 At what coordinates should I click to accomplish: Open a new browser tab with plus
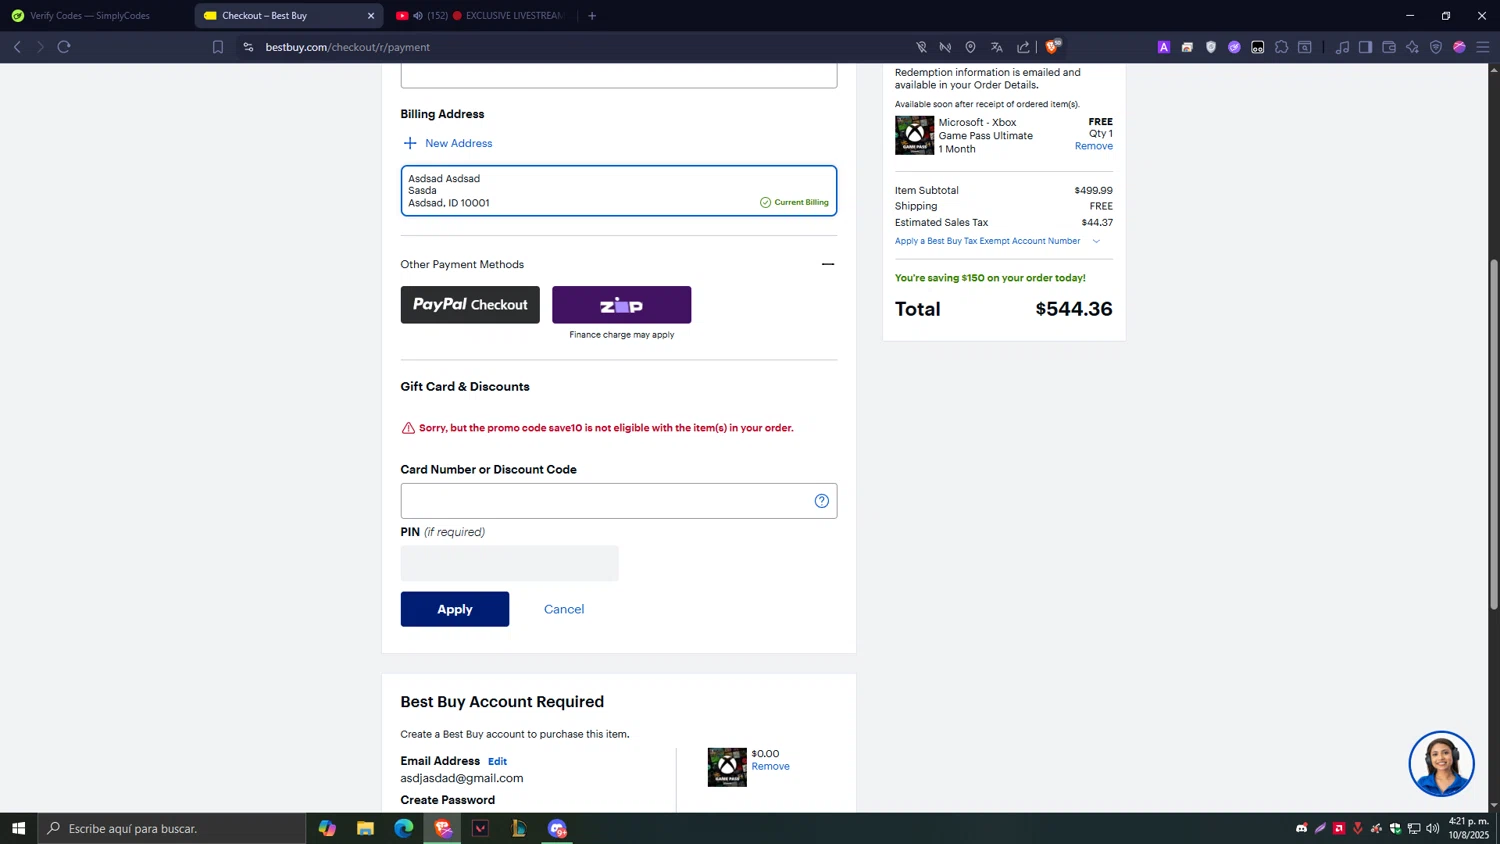point(592,16)
